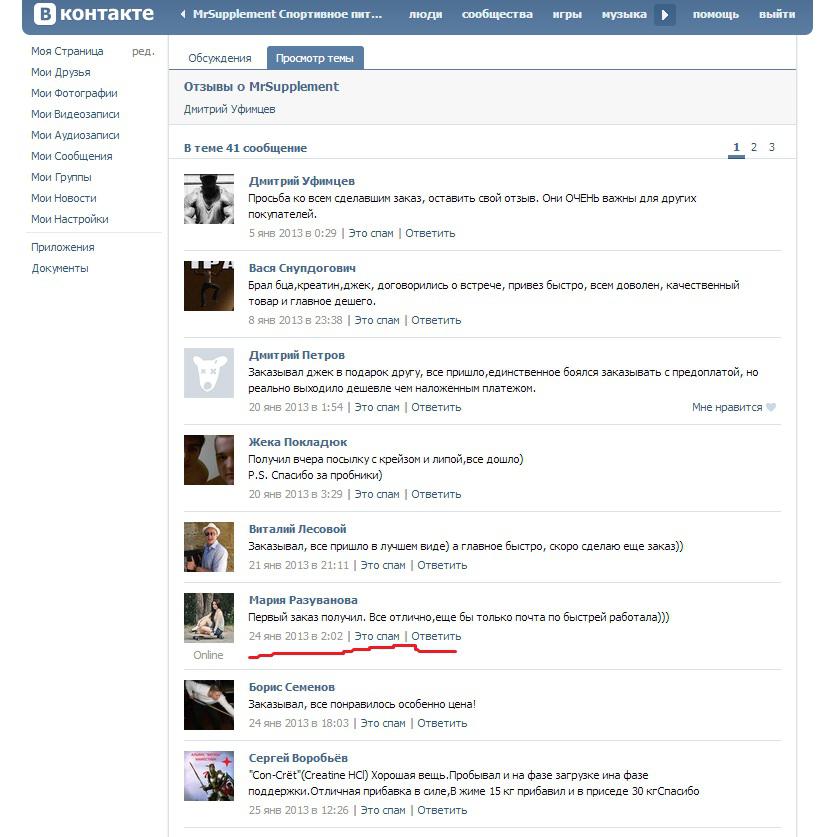The image size is (835, 837).
Task: Mark Жека Покладюк's post as spam
Action: (377, 494)
